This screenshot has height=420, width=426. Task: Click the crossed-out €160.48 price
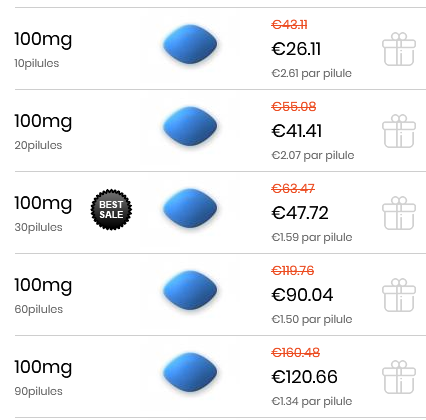[x=296, y=352]
